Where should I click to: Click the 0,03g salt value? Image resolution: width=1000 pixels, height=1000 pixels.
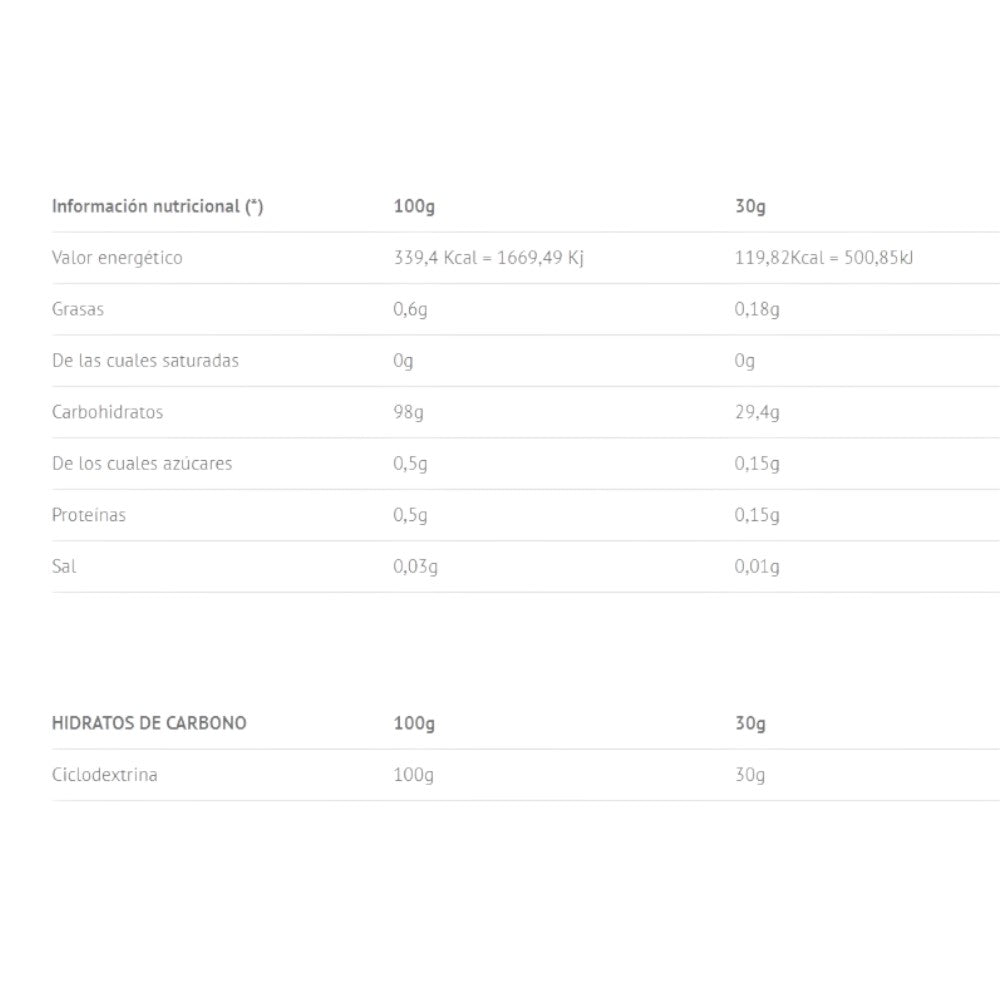pyautogui.click(x=415, y=568)
